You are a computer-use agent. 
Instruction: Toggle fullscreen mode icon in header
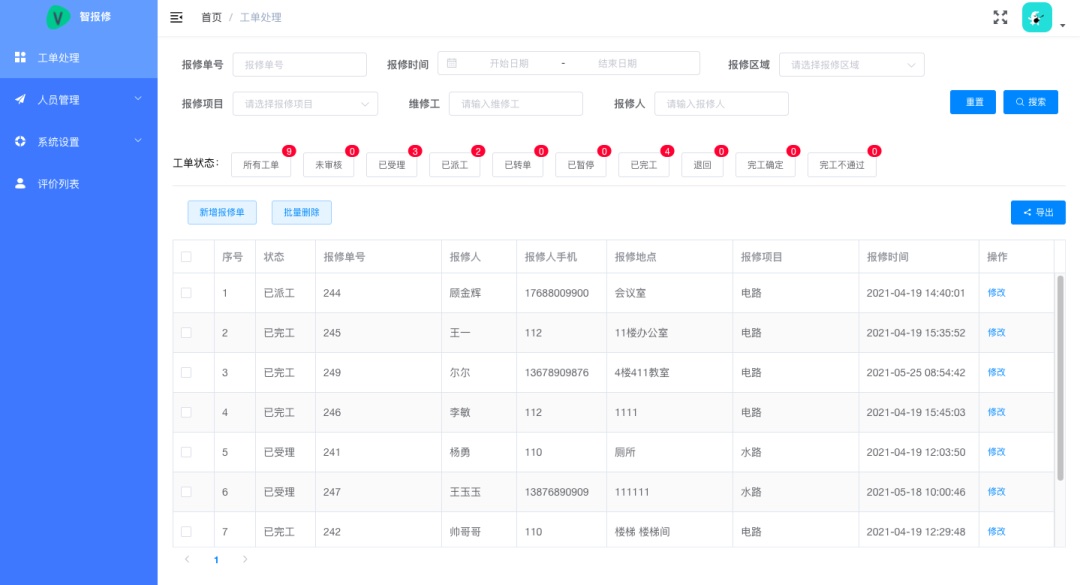click(1000, 17)
